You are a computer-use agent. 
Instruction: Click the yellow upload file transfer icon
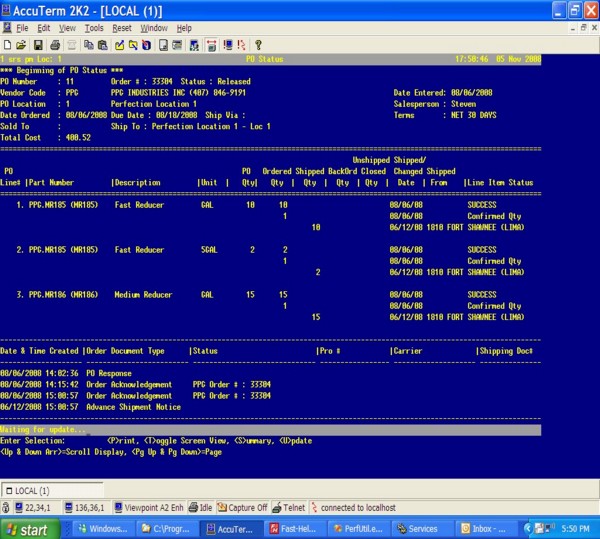click(119, 45)
